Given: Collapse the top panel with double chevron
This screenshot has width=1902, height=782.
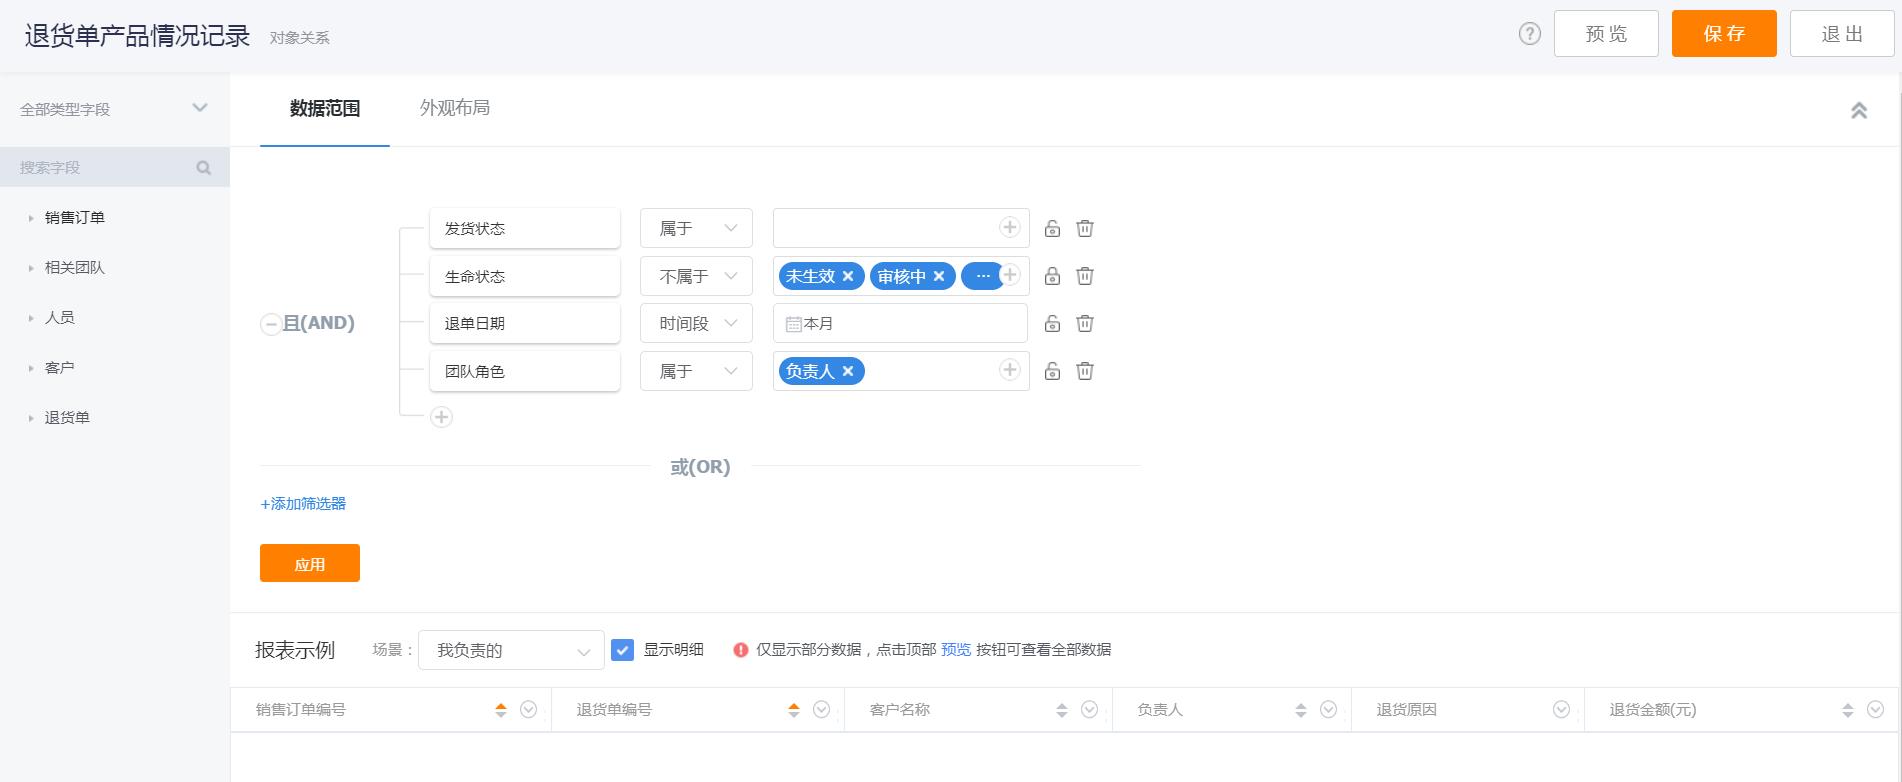Looking at the screenshot, I should click(x=1858, y=111).
